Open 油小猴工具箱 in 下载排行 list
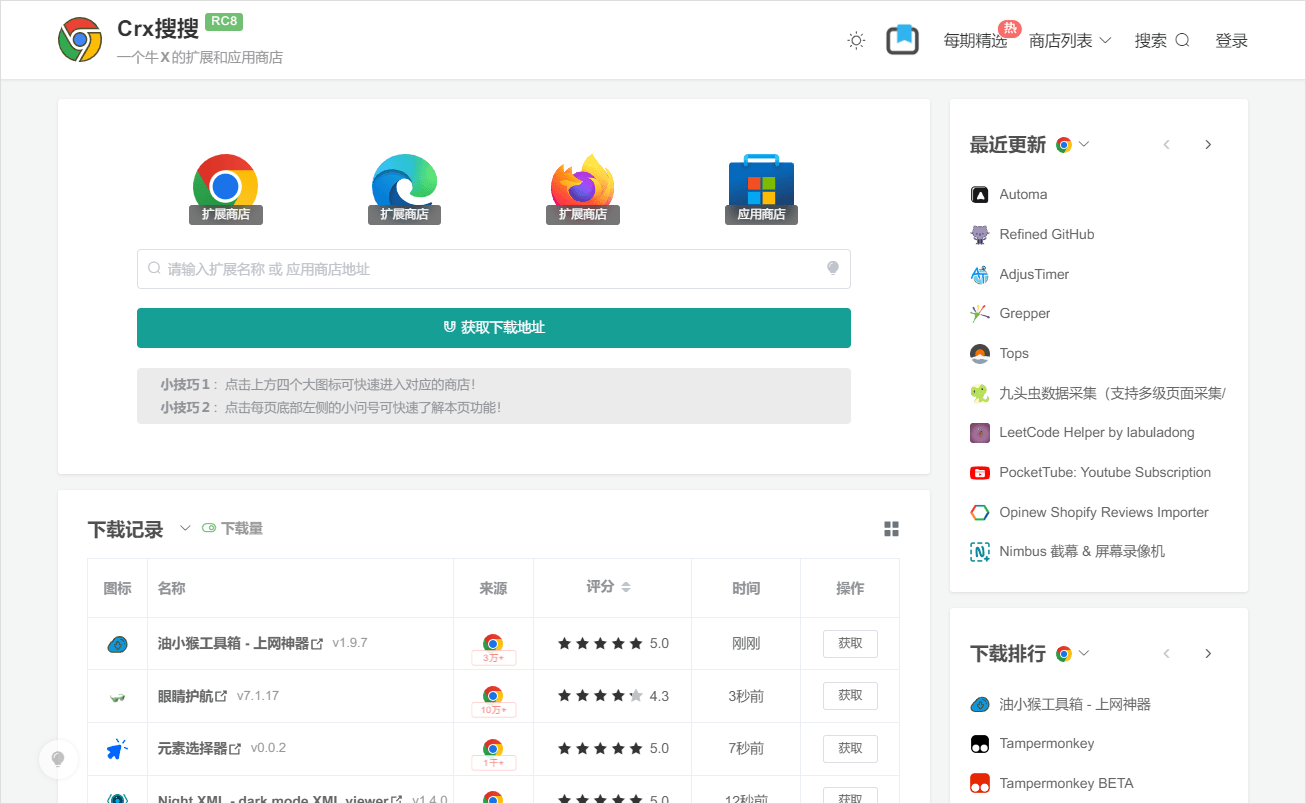1306x804 pixels. [x=1075, y=704]
